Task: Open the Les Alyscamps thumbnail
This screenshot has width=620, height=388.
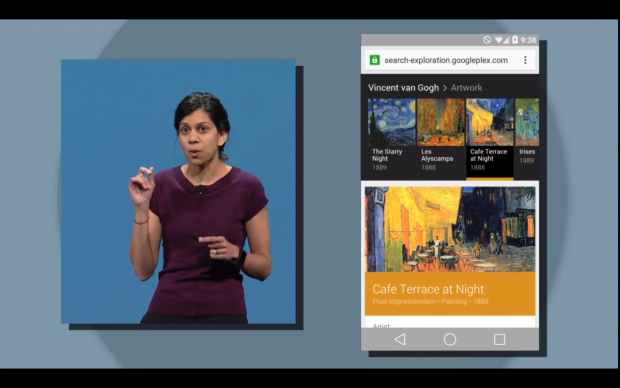Action: [441, 122]
